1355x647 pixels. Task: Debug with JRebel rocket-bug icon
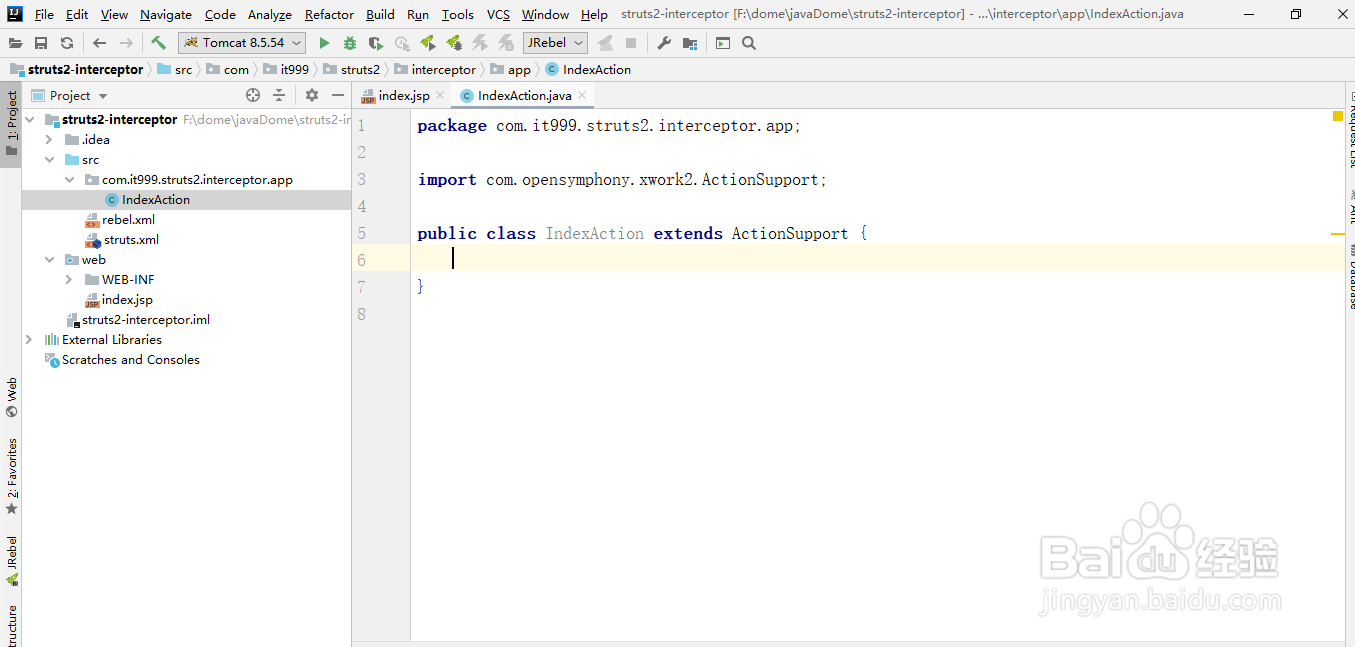pyautogui.click(x=454, y=43)
